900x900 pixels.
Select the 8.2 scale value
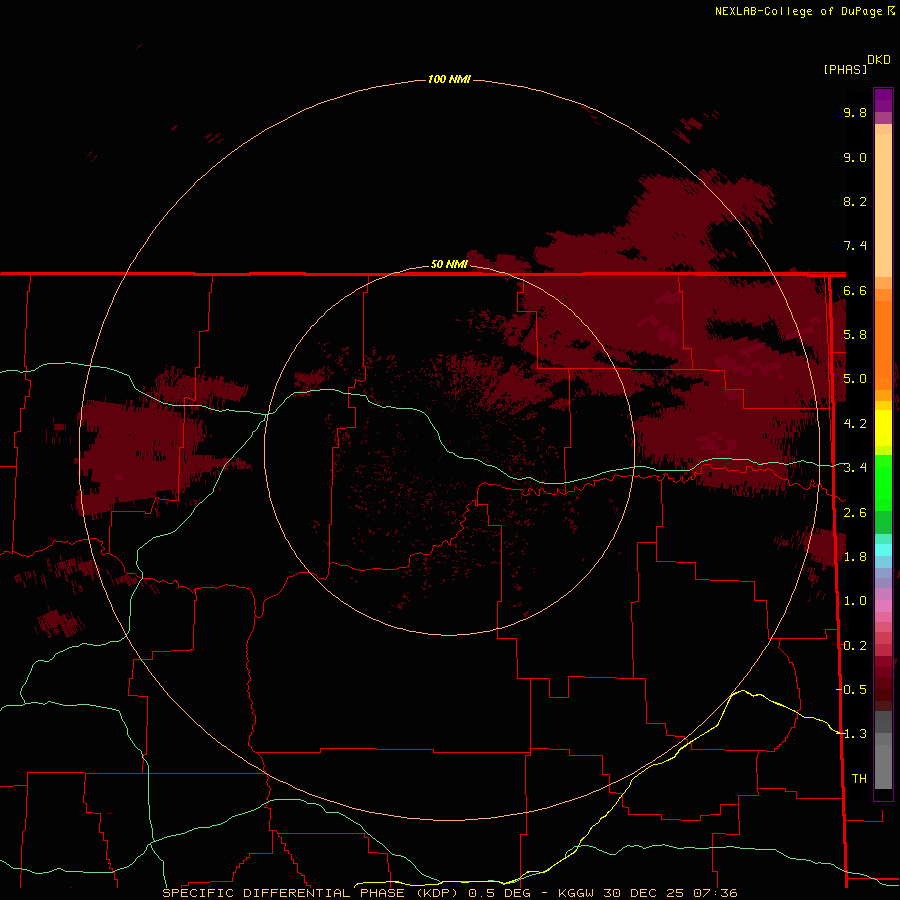pos(855,201)
